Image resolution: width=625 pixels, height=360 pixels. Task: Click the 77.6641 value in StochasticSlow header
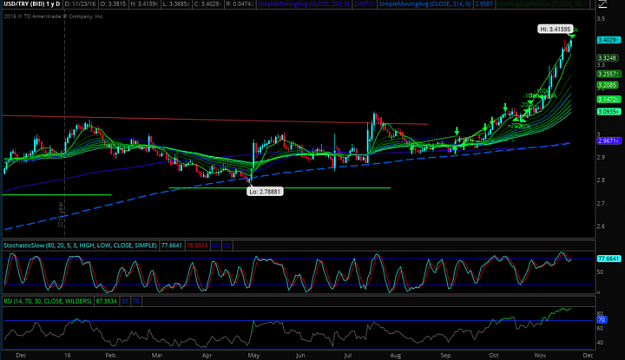[x=171, y=246]
